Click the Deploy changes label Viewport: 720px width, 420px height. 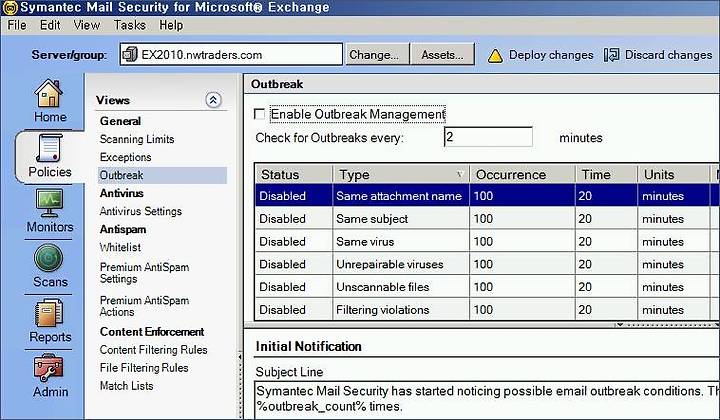[551, 55]
